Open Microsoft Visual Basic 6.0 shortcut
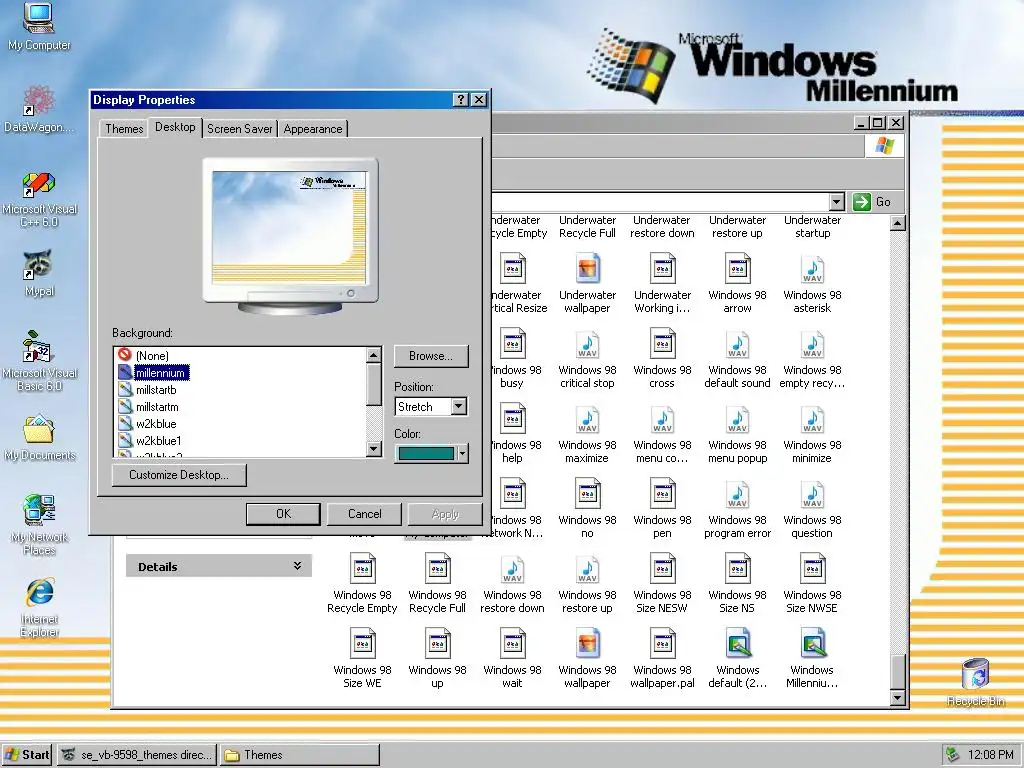 [x=39, y=361]
